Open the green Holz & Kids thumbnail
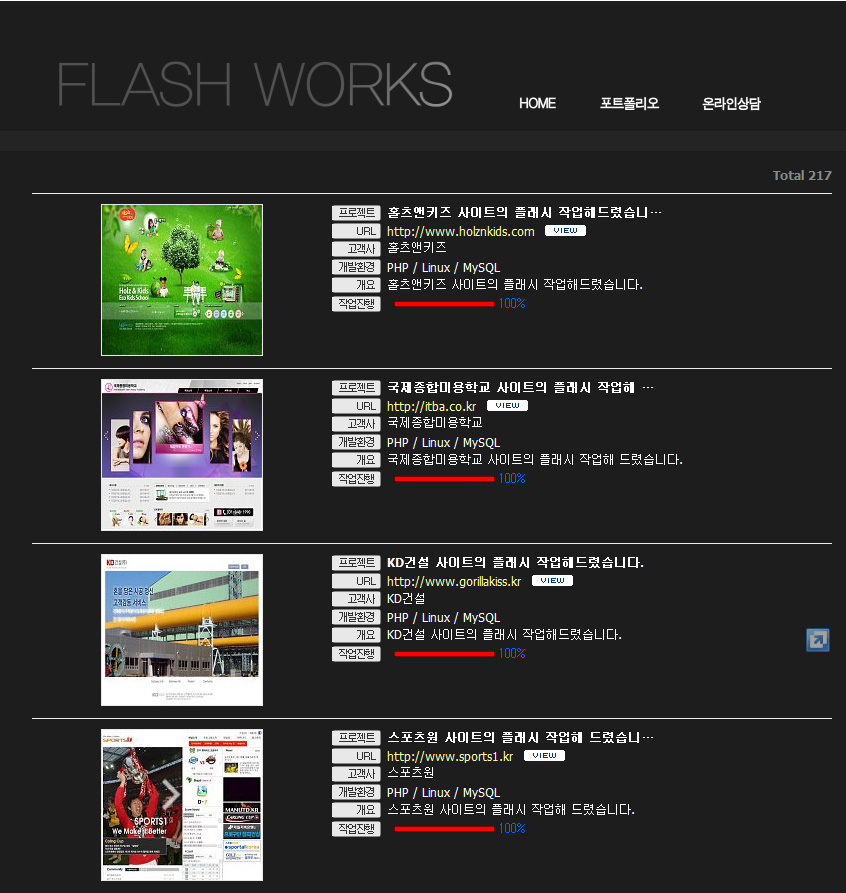This screenshot has width=846, height=893. (182, 280)
